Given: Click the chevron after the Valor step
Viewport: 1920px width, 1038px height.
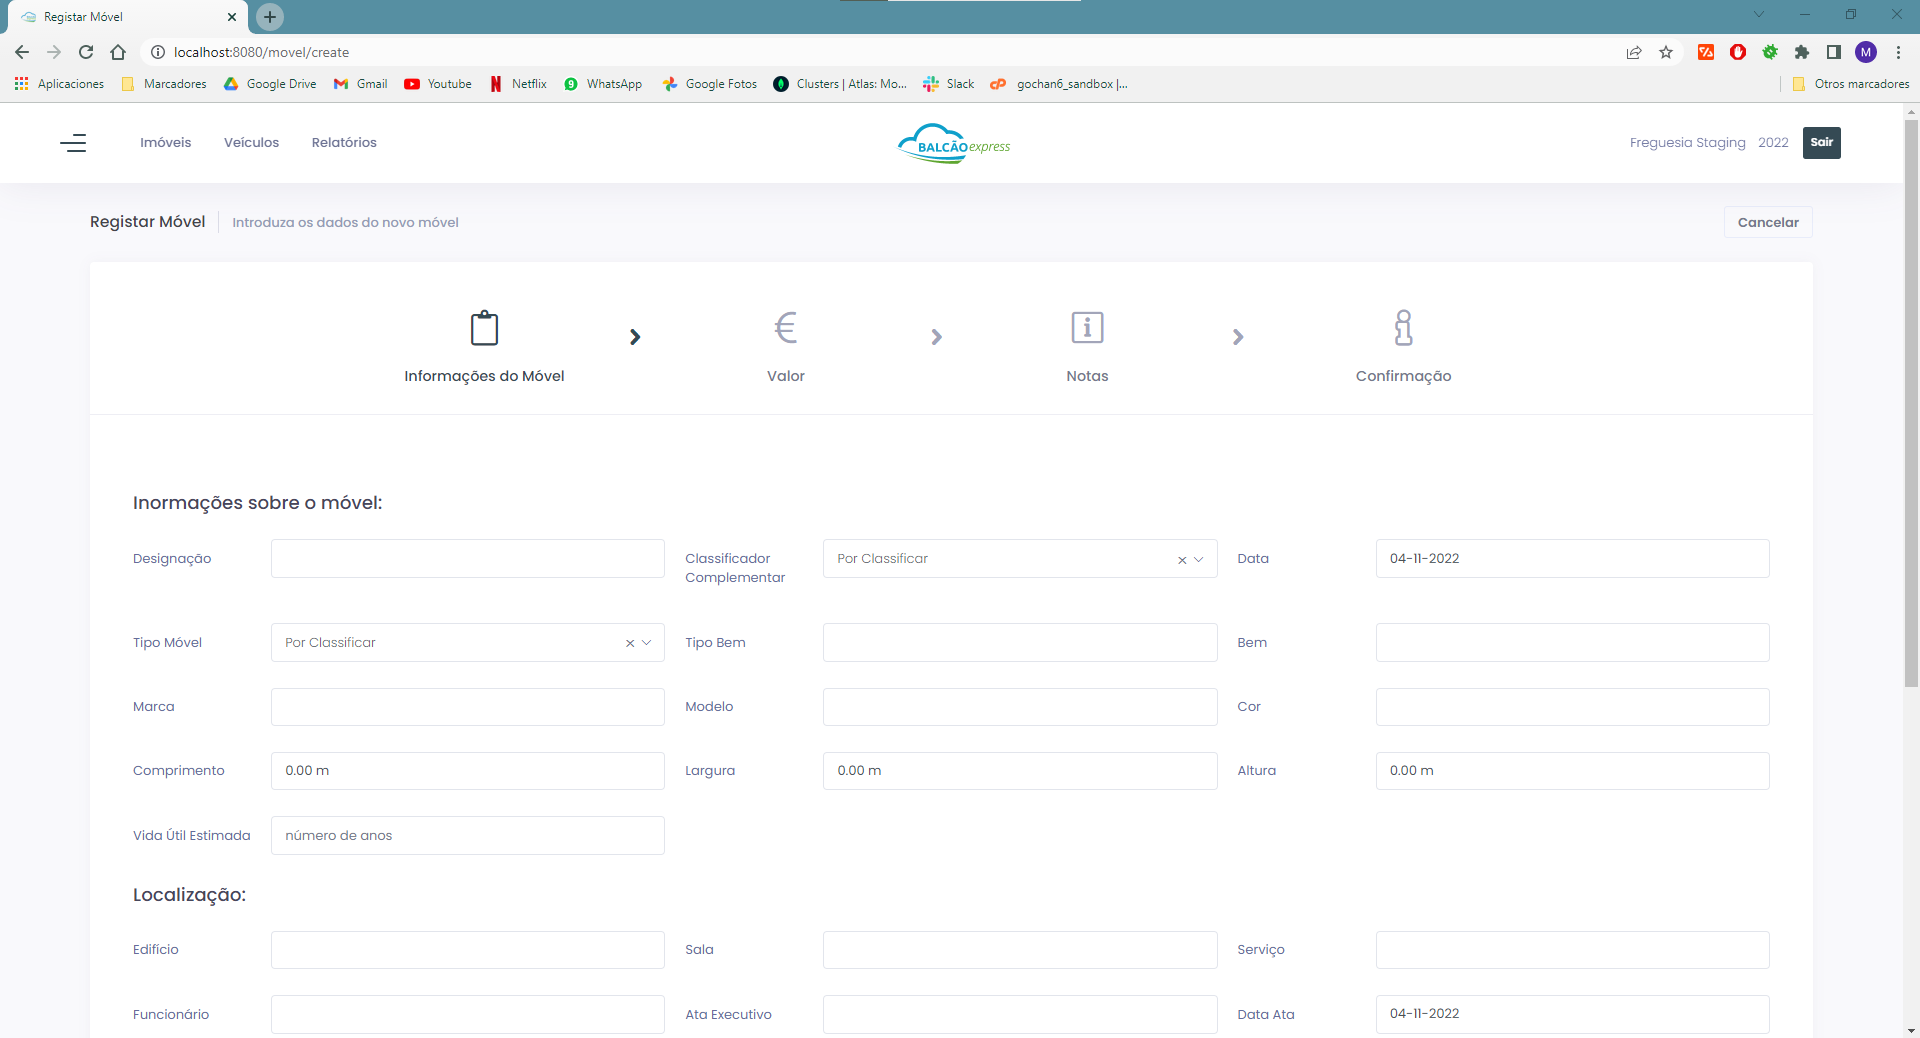Looking at the screenshot, I should [936, 337].
